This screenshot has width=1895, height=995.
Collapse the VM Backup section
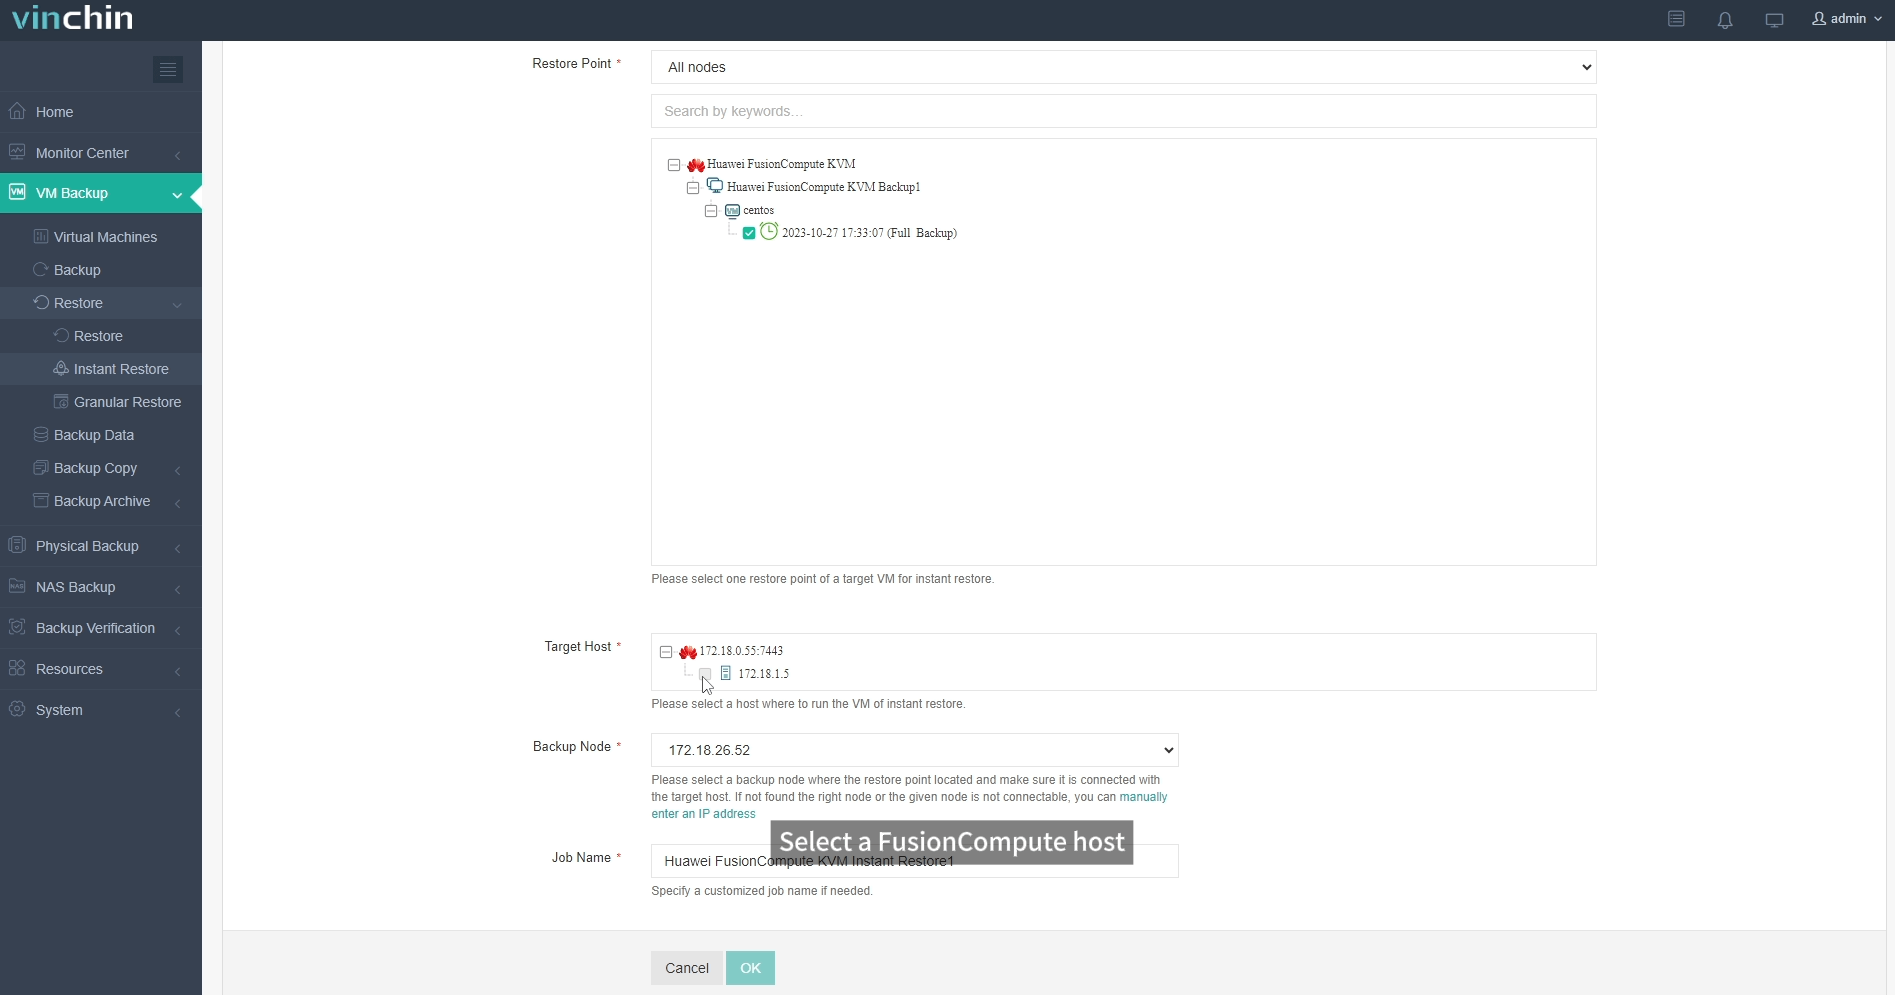101,193
